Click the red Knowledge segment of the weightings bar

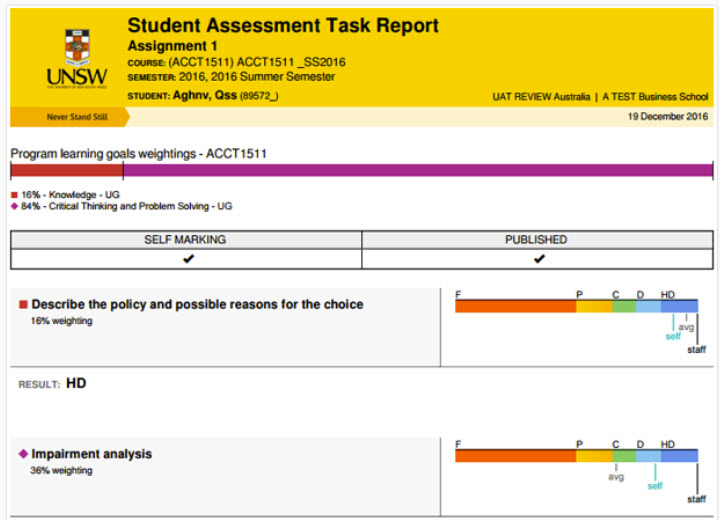pyautogui.click(x=66, y=170)
